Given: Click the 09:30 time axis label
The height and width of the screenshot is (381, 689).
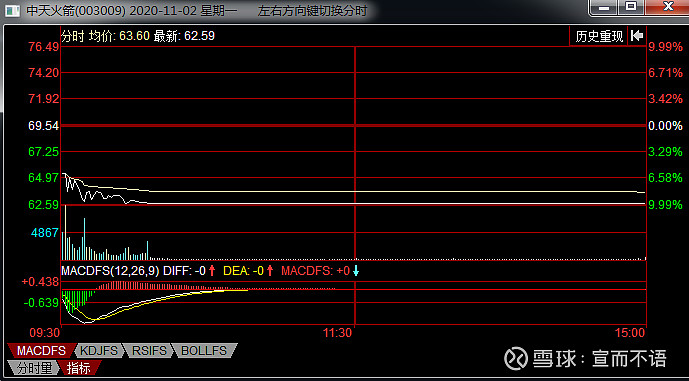Looking at the screenshot, I should click(x=44, y=333).
